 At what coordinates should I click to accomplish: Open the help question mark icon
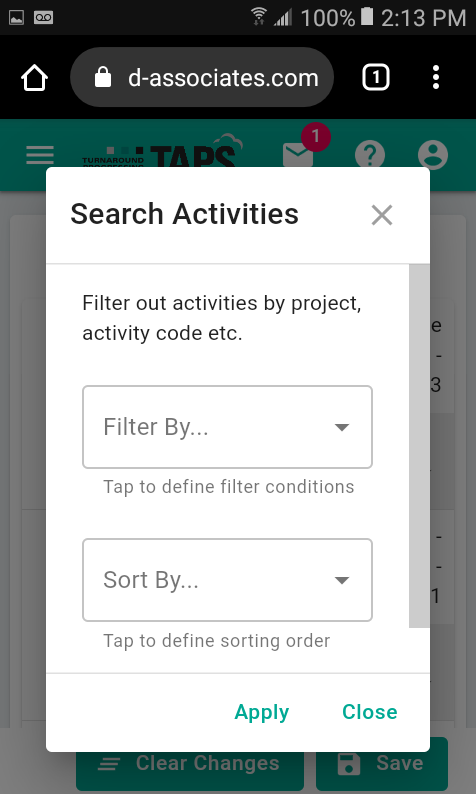(370, 155)
